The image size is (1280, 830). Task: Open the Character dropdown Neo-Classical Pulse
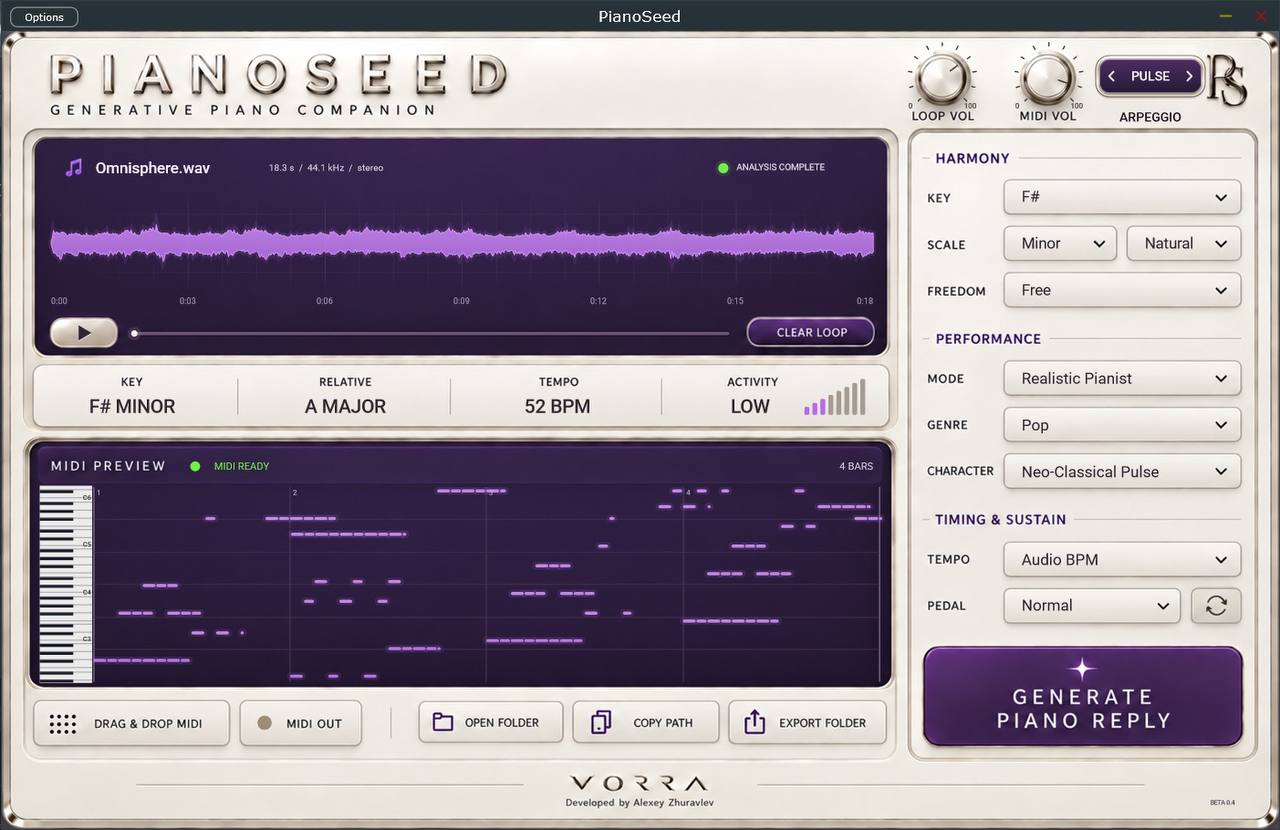(1122, 471)
